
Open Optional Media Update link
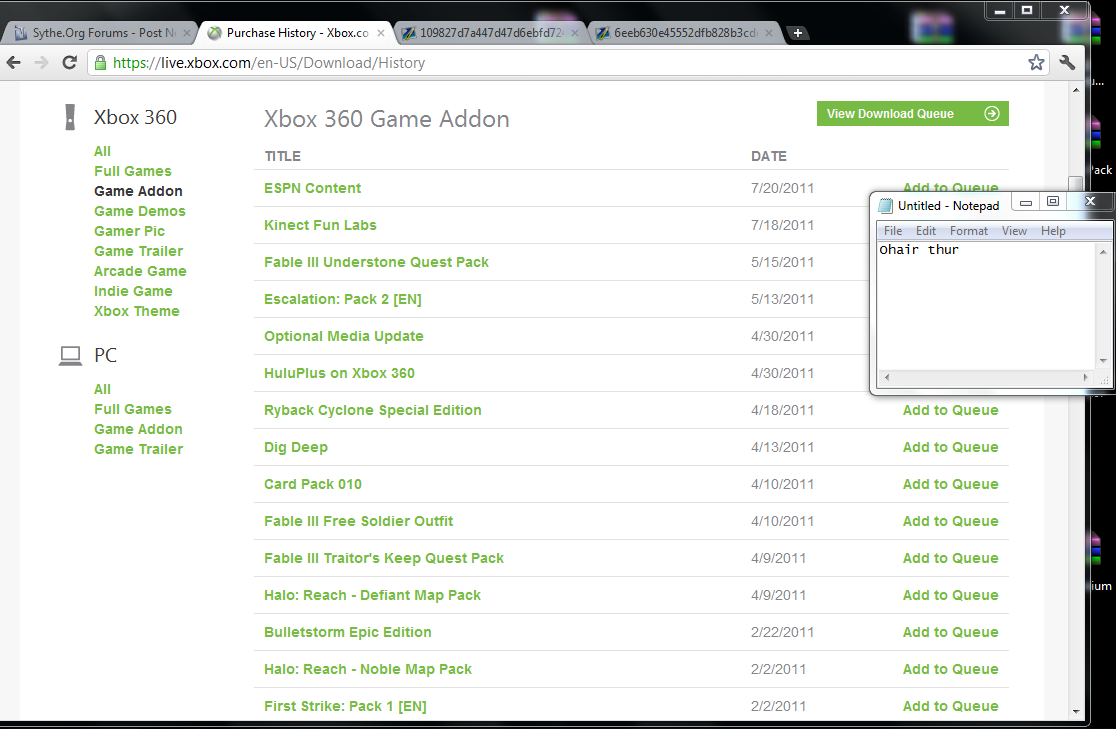[344, 336]
